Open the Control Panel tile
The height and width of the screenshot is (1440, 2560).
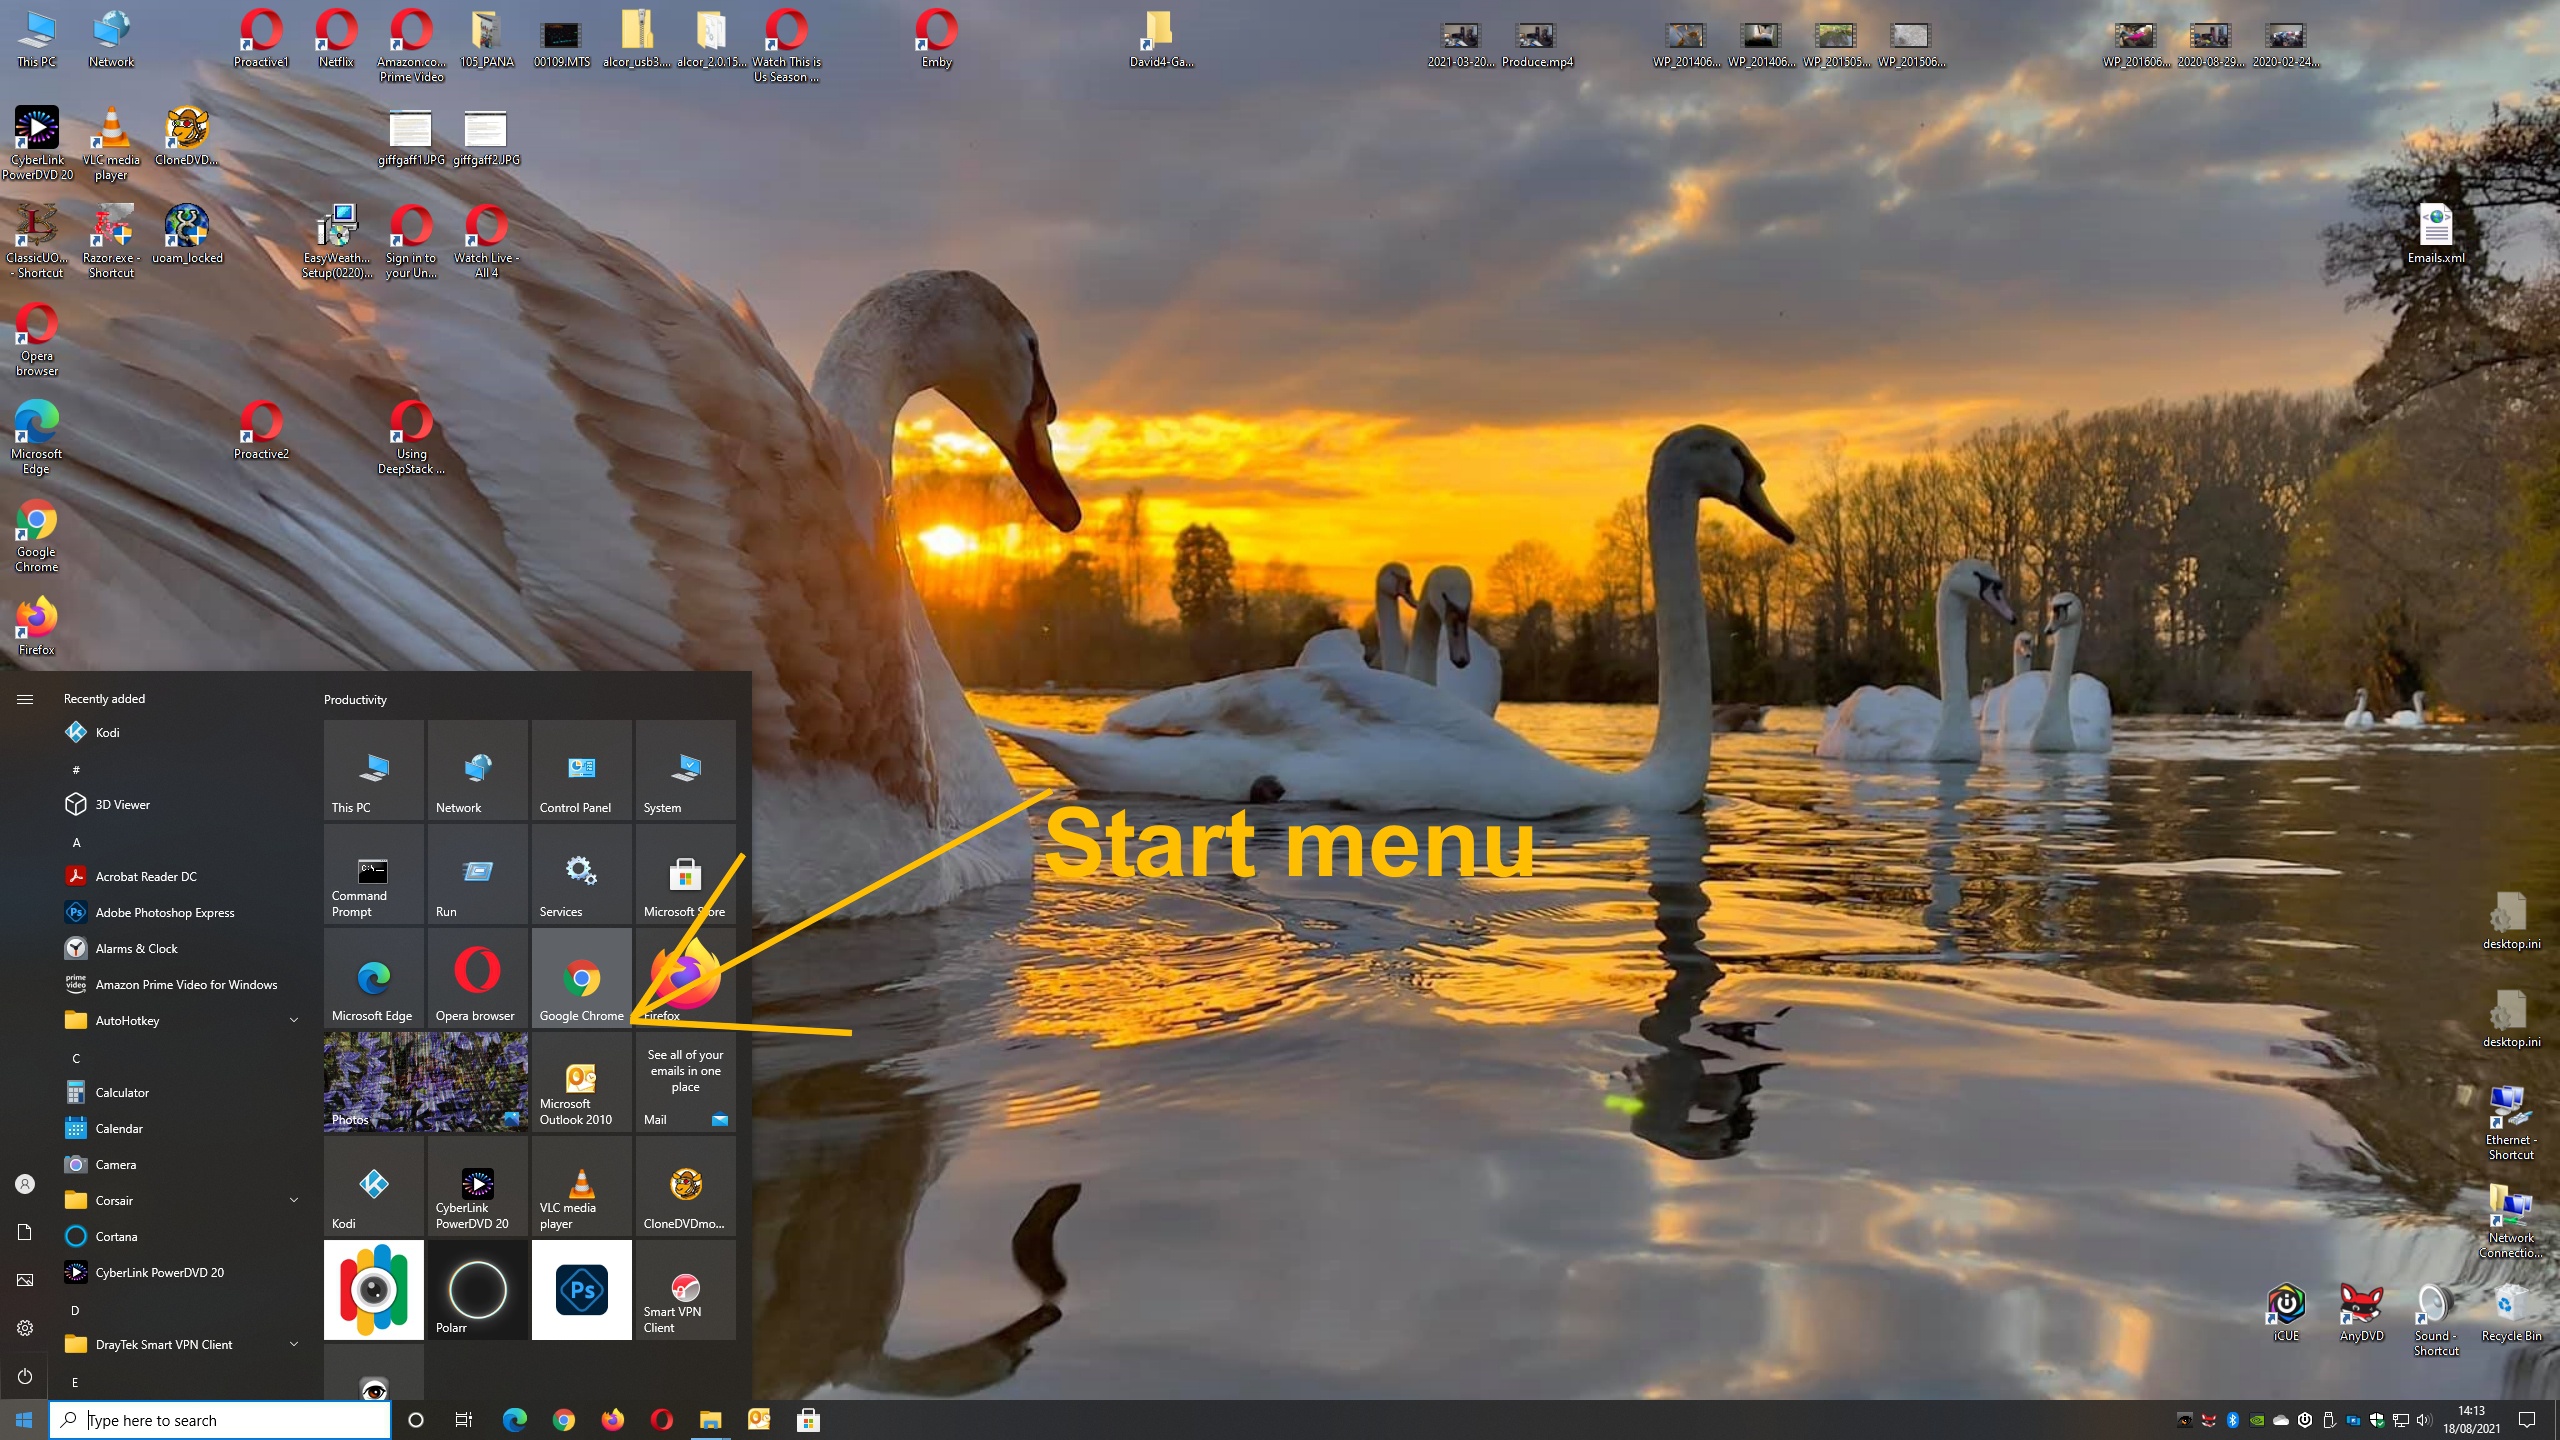point(581,771)
